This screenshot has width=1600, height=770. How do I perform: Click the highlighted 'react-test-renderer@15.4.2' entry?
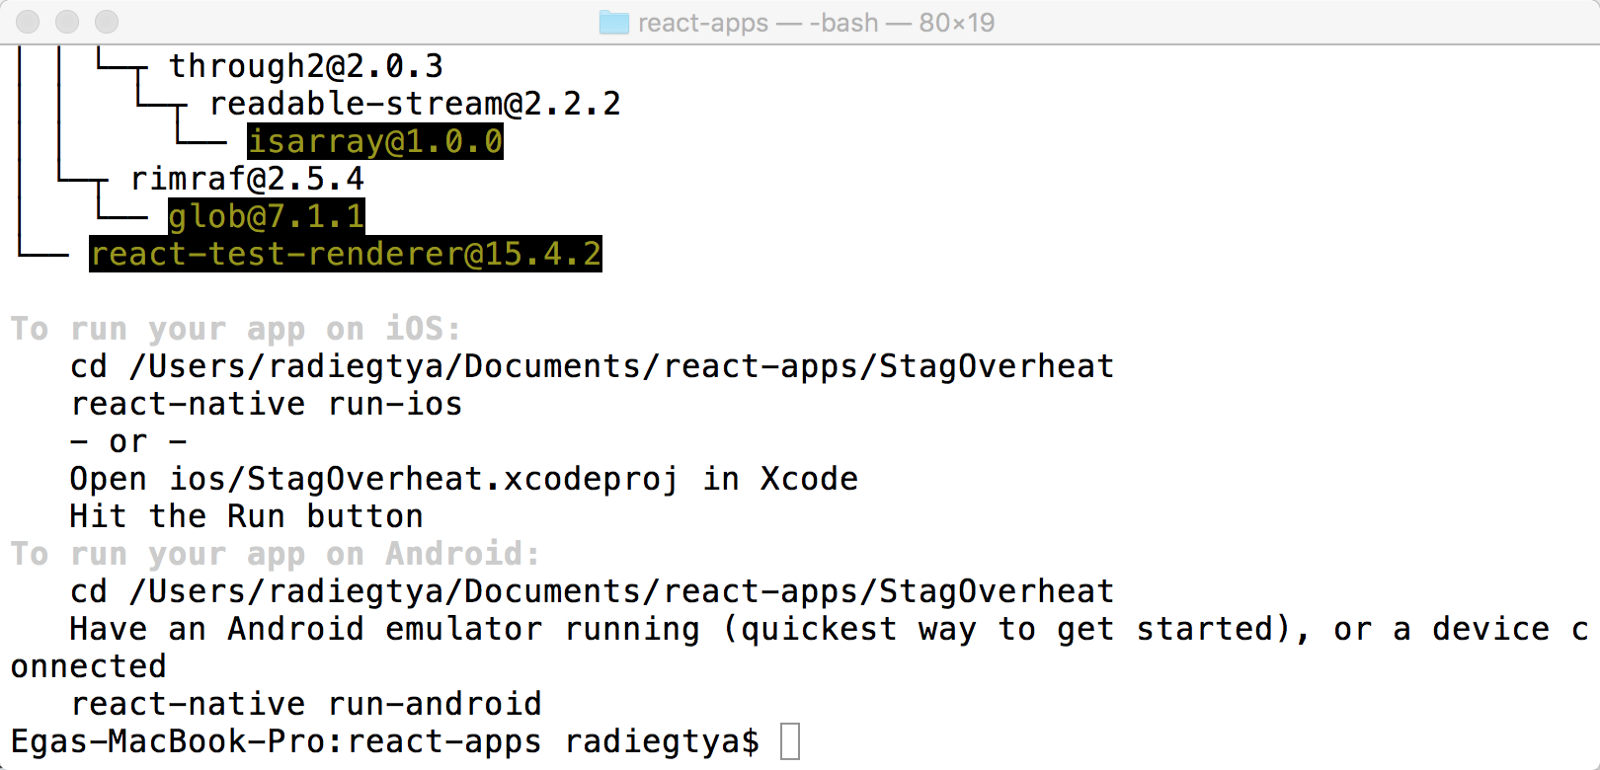[x=346, y=254]
